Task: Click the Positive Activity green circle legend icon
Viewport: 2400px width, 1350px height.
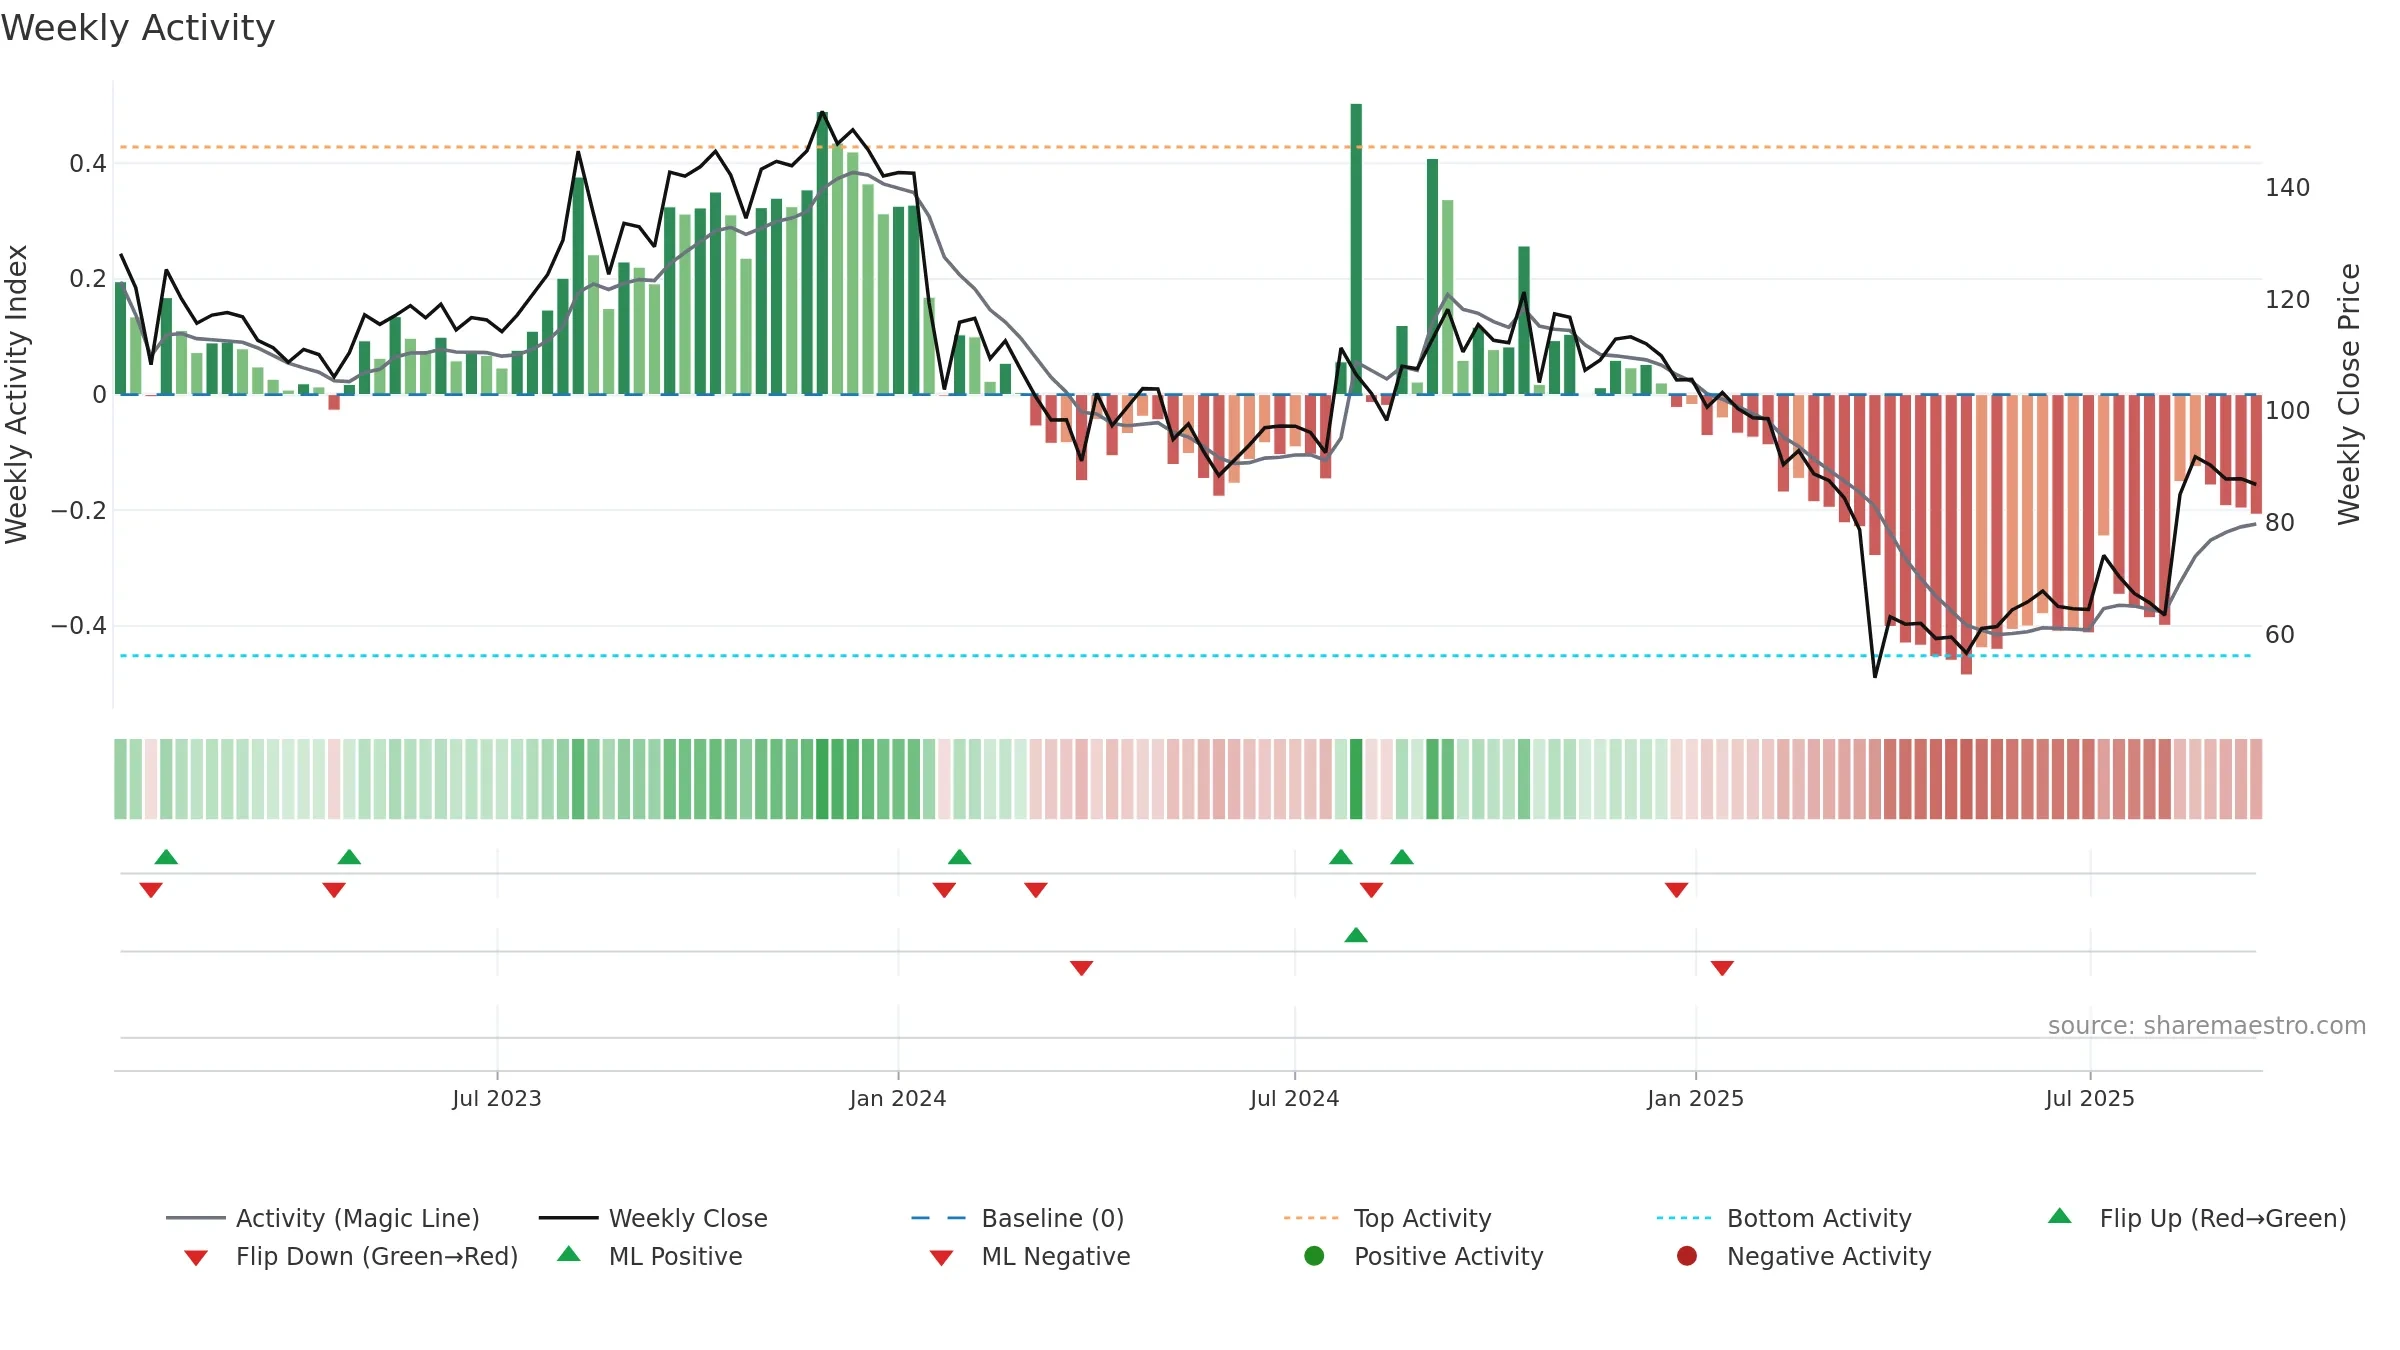Action: [x=1314, y=1256]
